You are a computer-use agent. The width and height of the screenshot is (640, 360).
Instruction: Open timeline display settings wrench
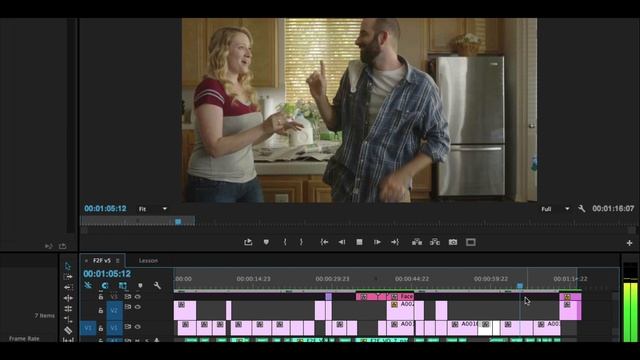pyautogui.click(x=157, y=285)
